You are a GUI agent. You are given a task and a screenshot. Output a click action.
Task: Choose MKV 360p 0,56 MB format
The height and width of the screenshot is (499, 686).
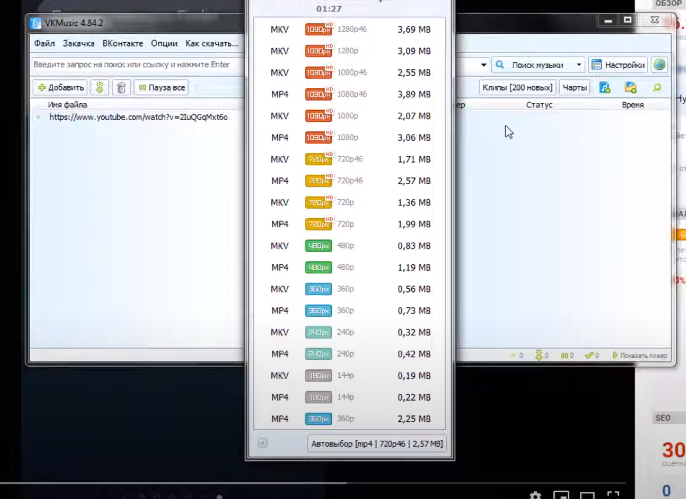(x=350, y=289)
